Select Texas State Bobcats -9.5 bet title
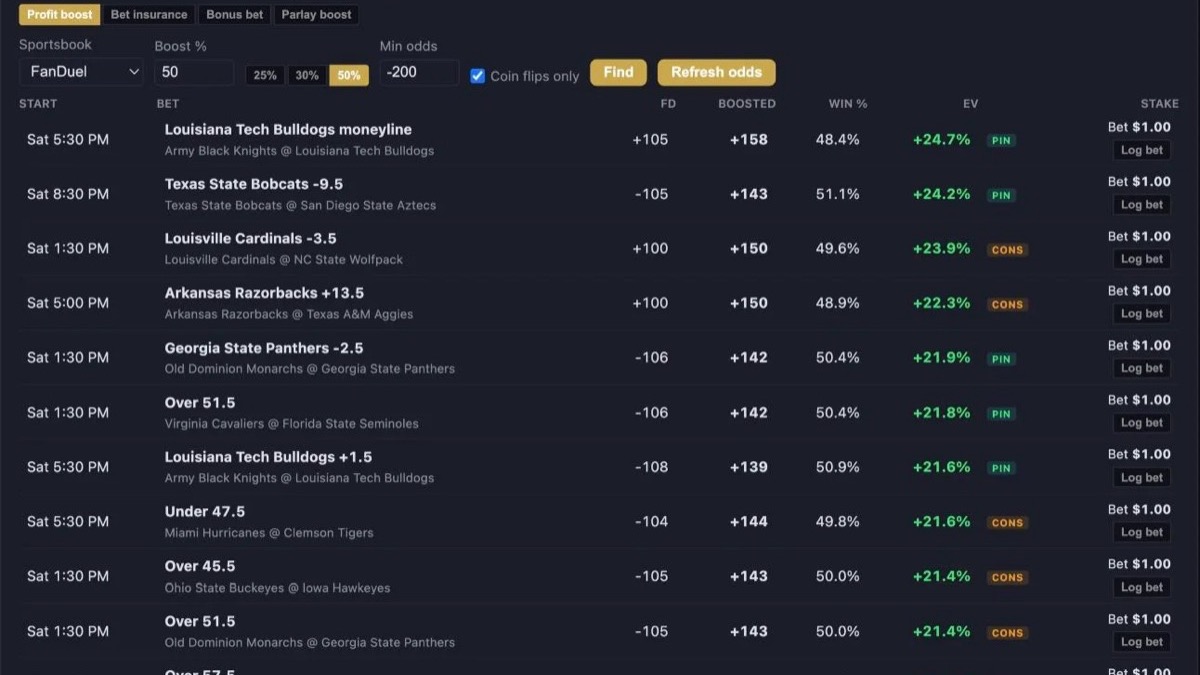 (254, 184)
